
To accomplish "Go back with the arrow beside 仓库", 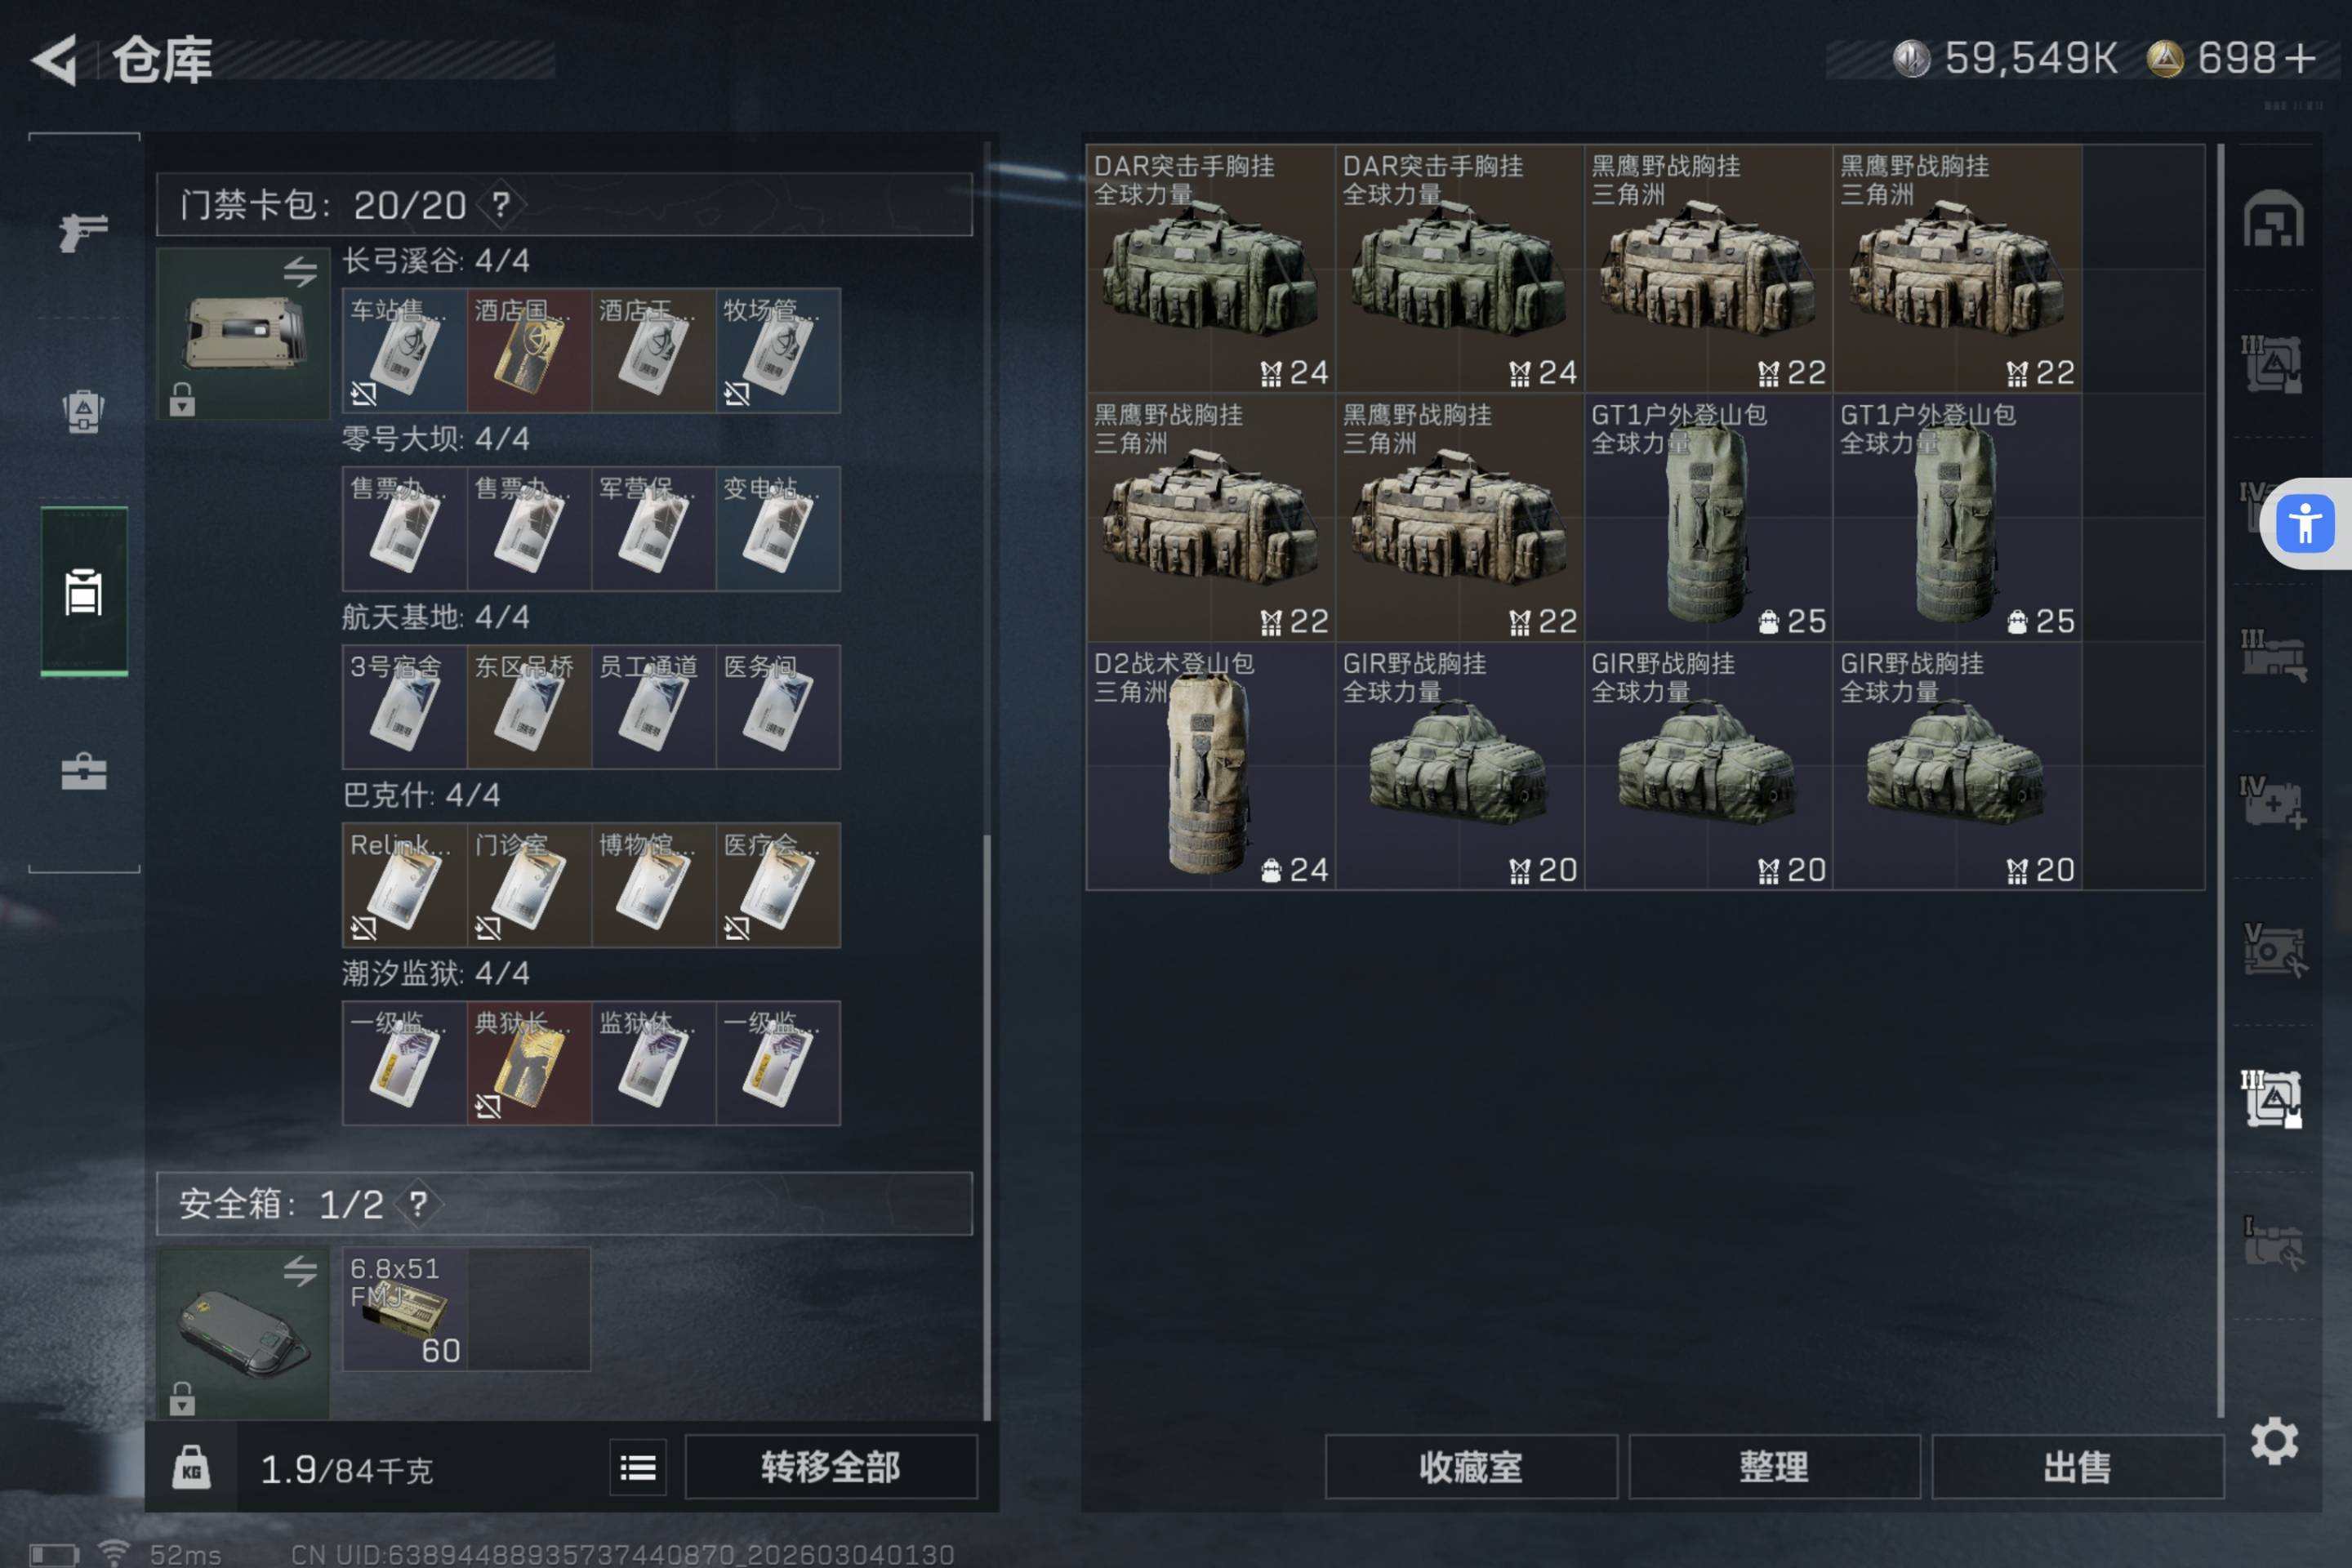I will (55, 60).
